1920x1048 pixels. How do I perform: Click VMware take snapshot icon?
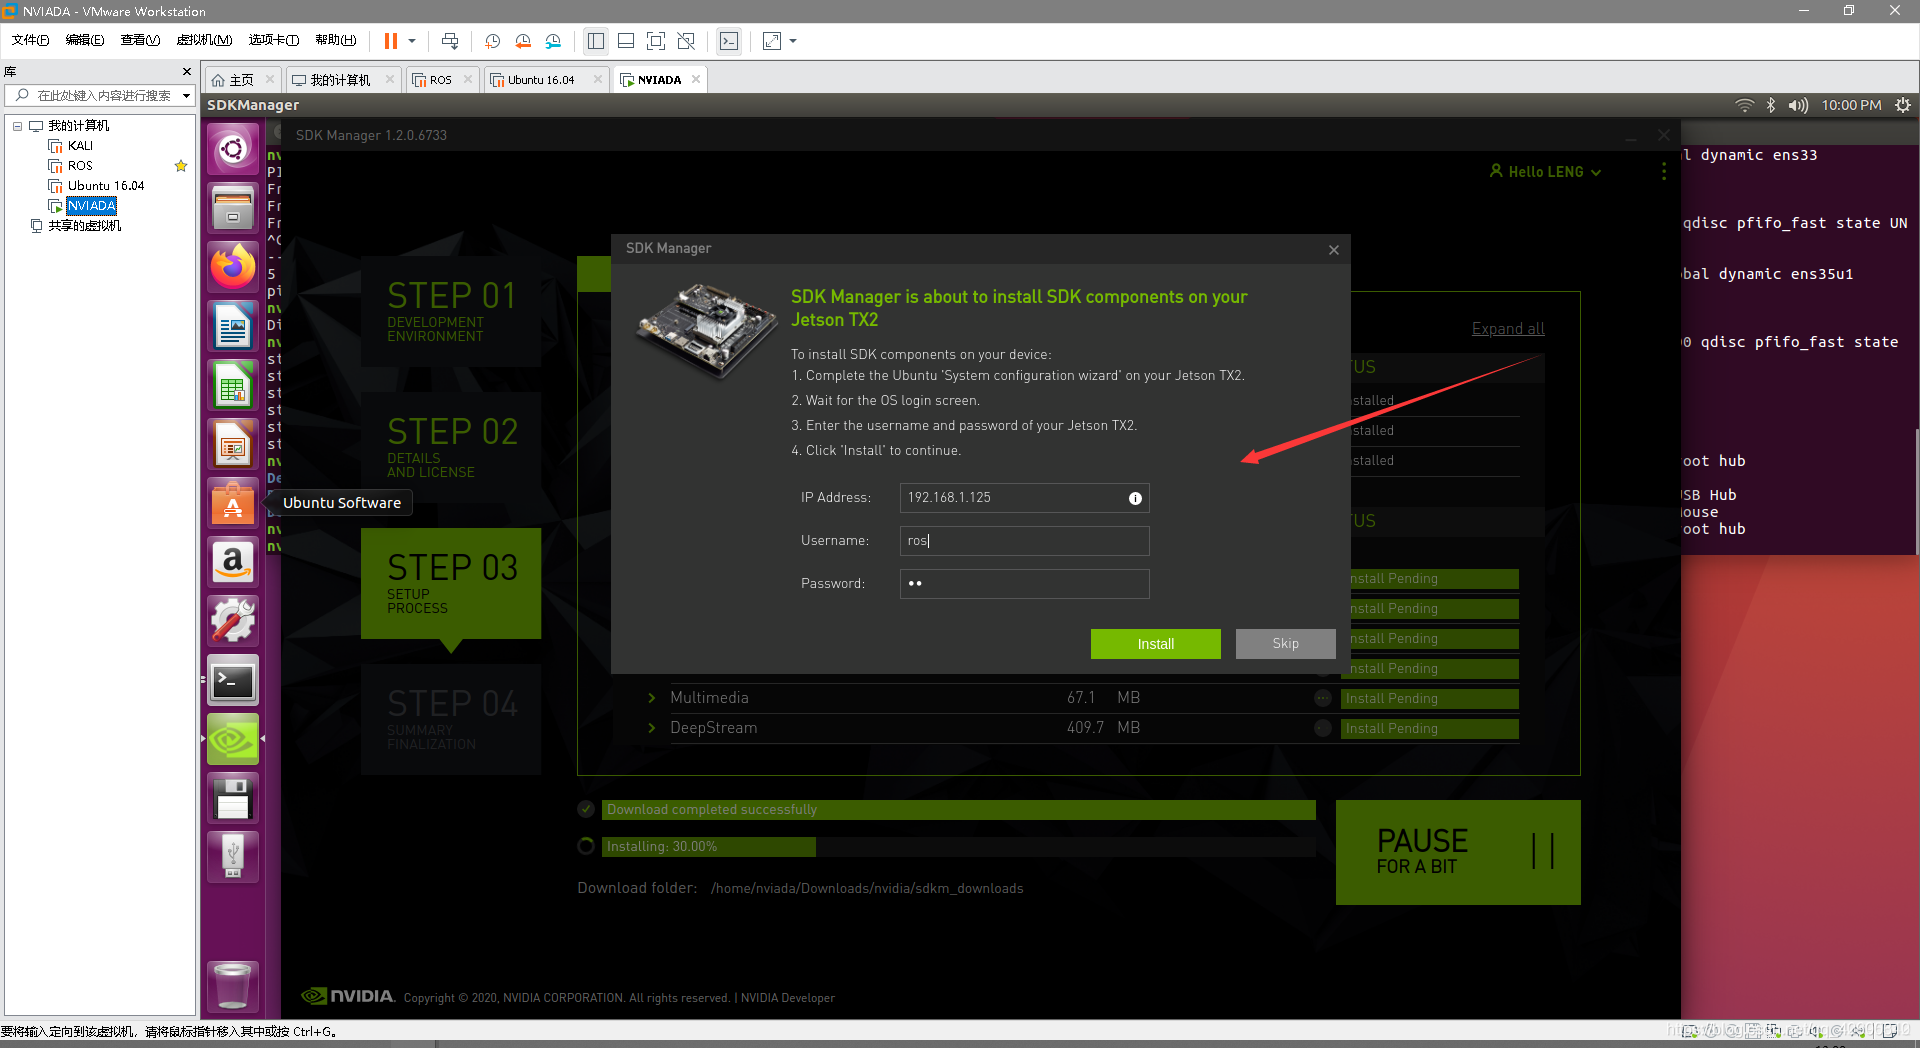492,41
